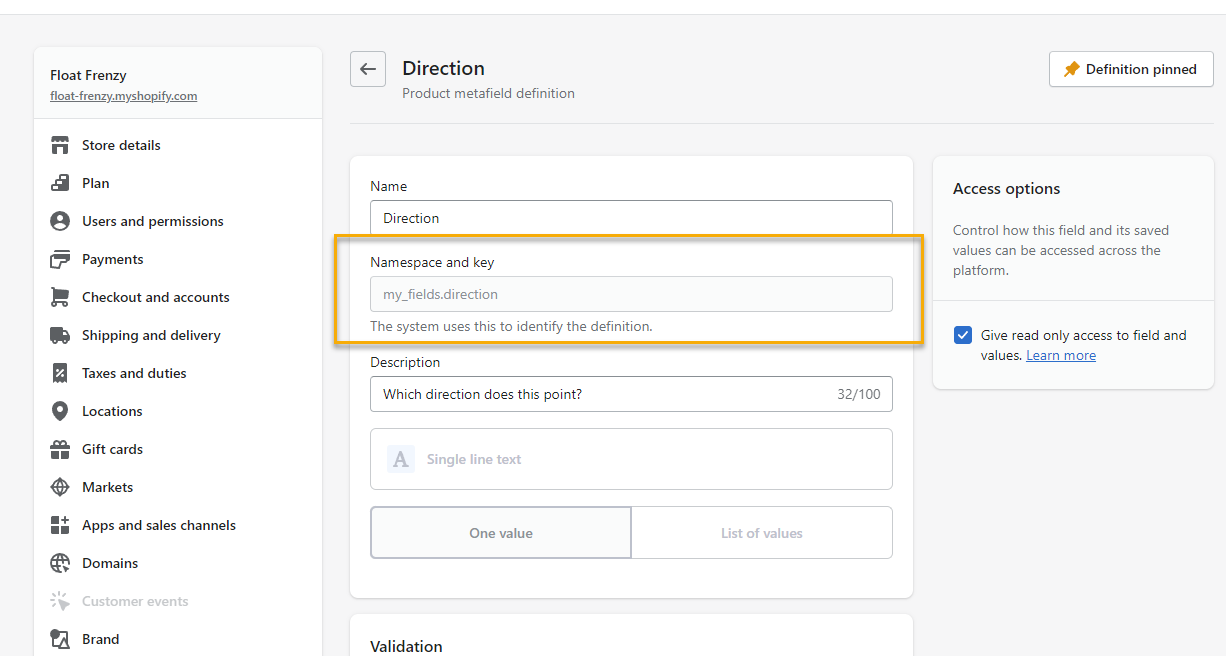This screenshot has width=1226, height=656.
Task: Click the Checkout and accounts cart icon
Action: pos(60,297)
